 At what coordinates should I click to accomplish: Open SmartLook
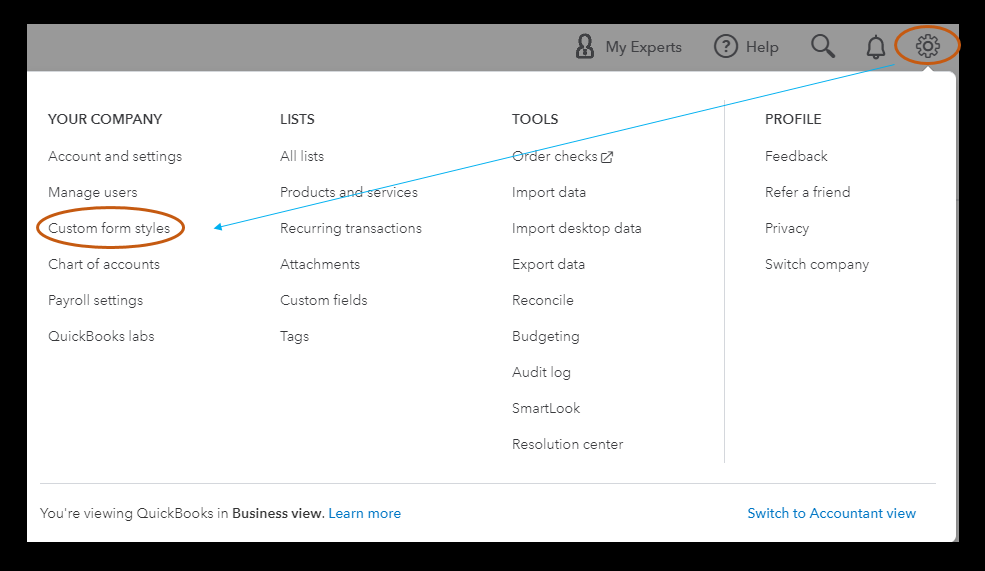(546, 408)
